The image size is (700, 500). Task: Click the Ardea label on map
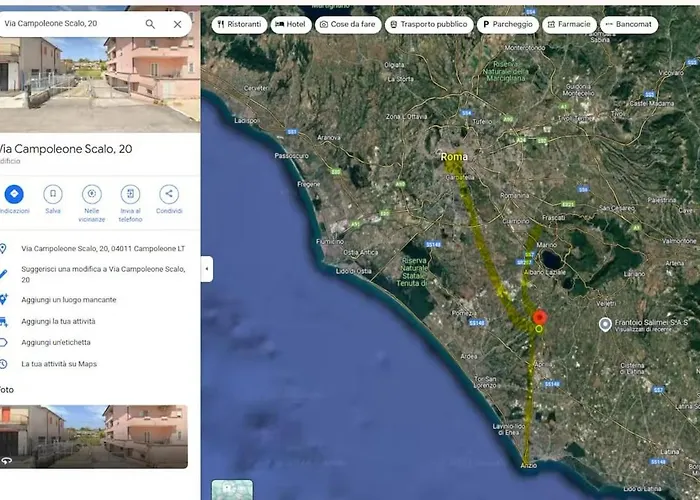pyautogui.click(x=469, y=356)
